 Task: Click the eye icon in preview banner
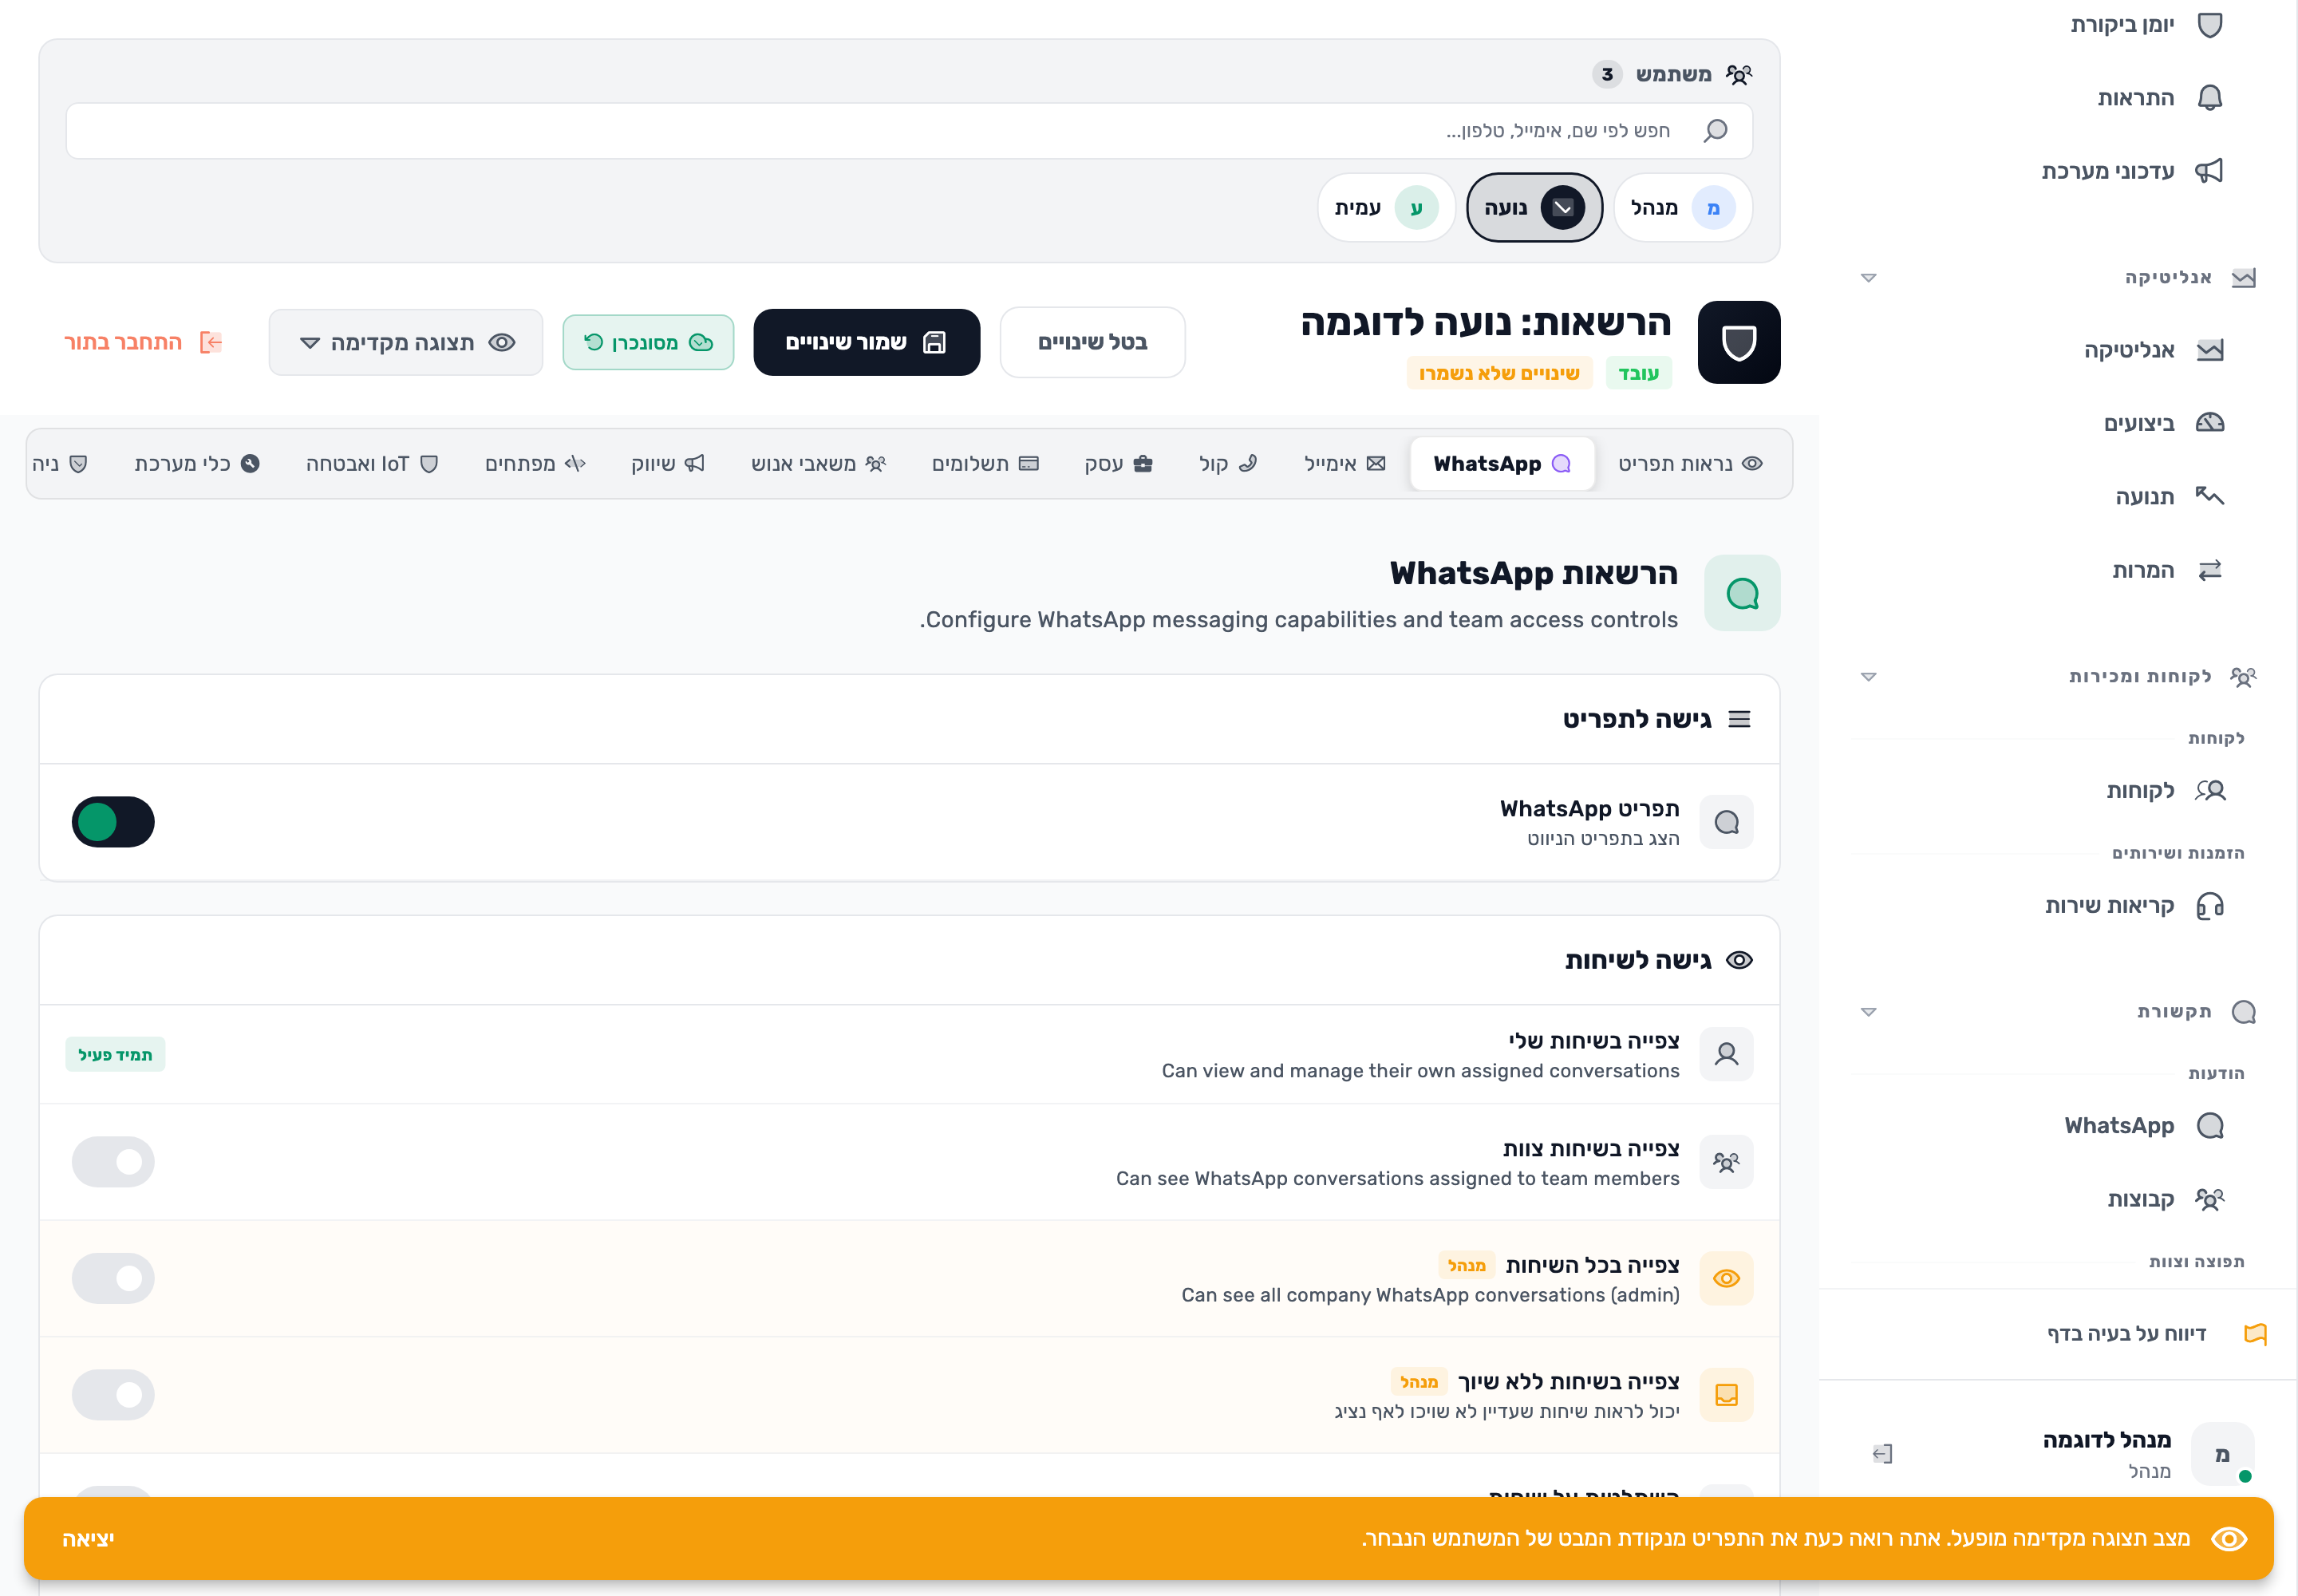tap(2229, 1539)
